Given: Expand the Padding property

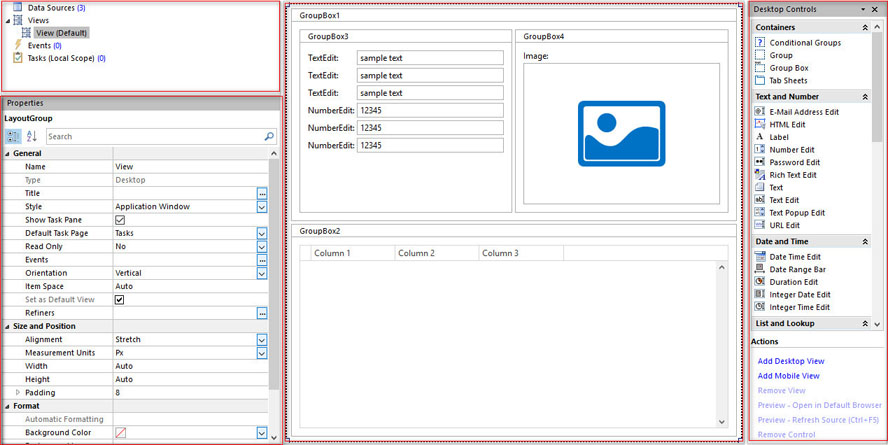Looking at the screenshot, I should coord(18,392).
